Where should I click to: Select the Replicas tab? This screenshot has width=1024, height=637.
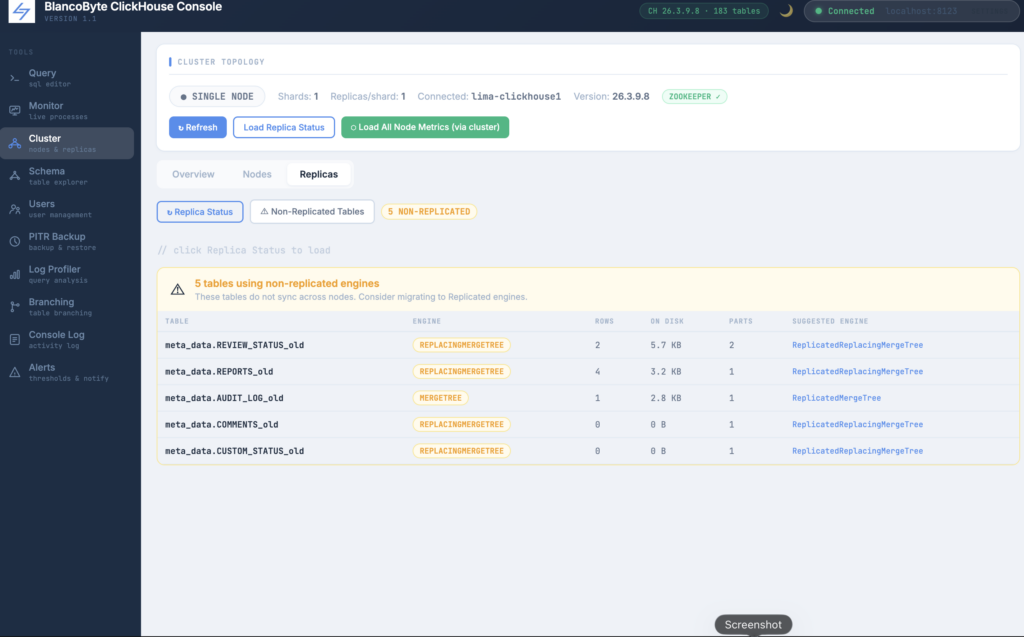[319, 174]
